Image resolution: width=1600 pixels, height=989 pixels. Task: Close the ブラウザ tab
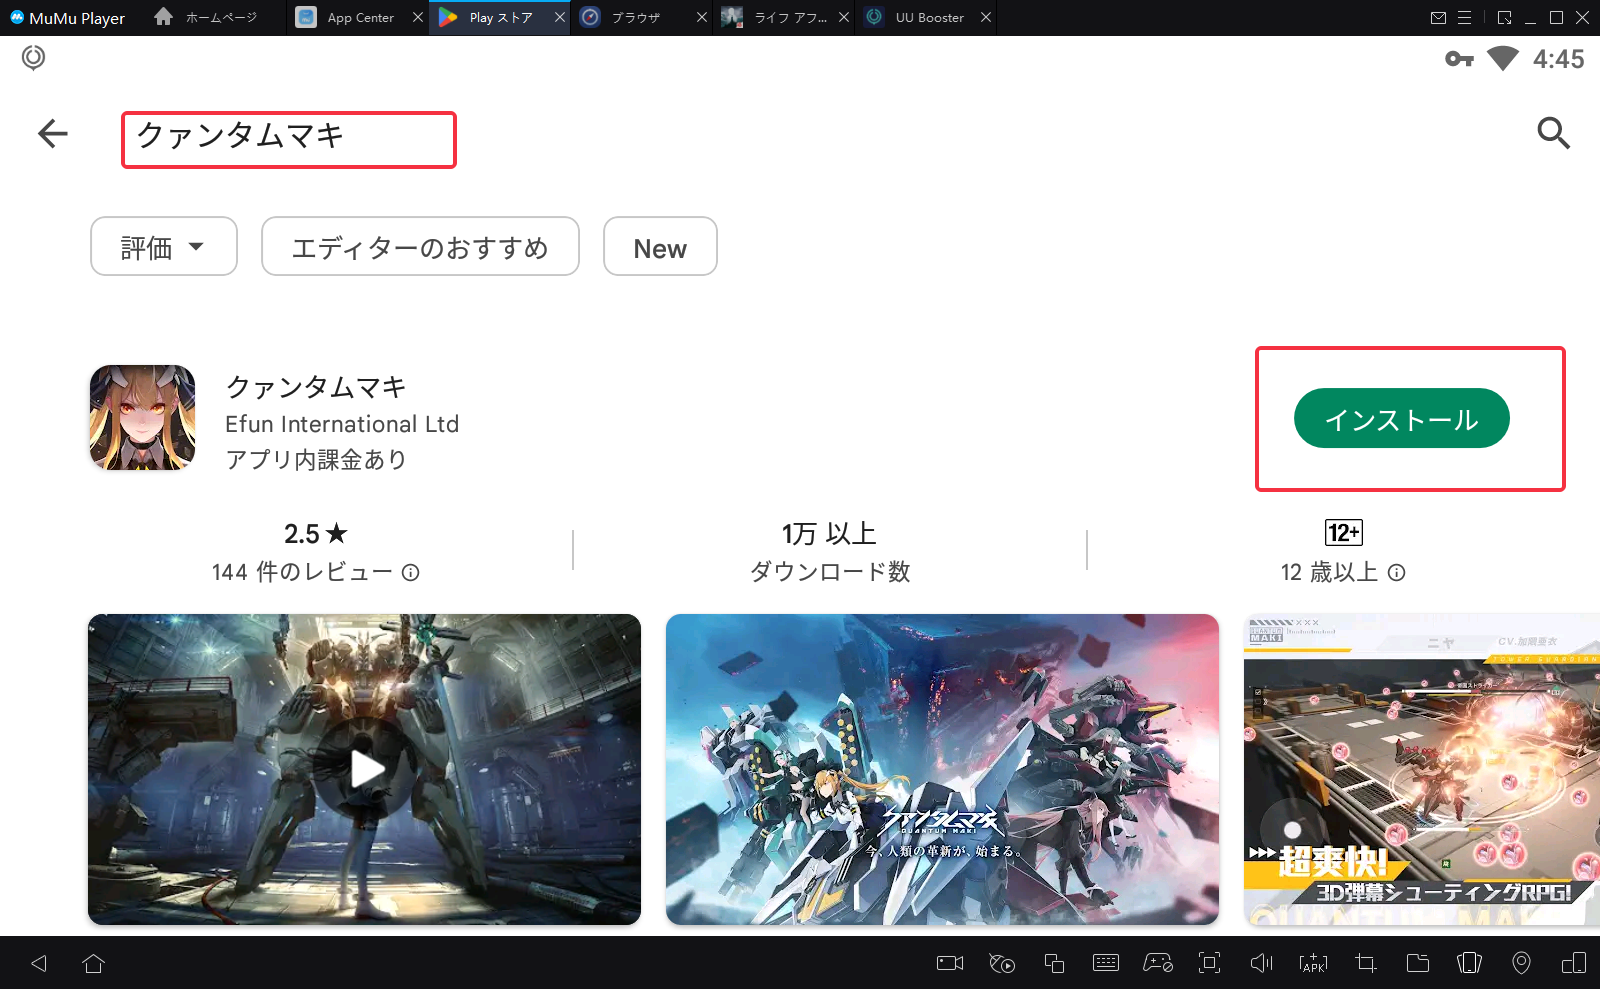coord(702,17)
